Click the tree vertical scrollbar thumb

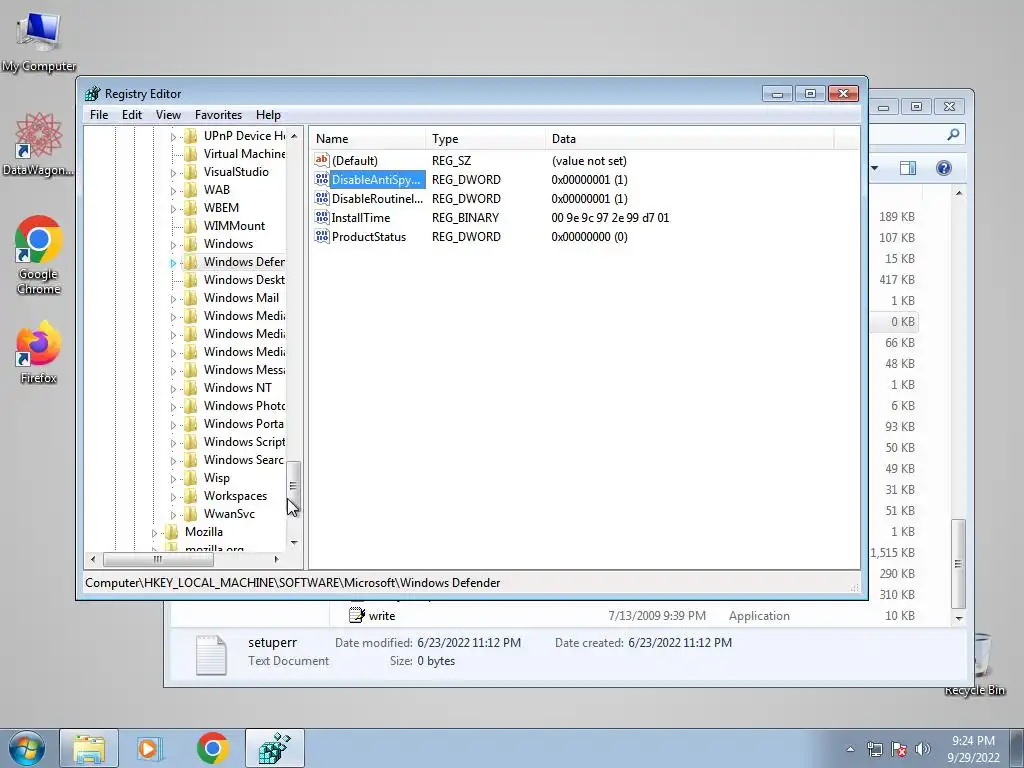(x=294, y=485)
